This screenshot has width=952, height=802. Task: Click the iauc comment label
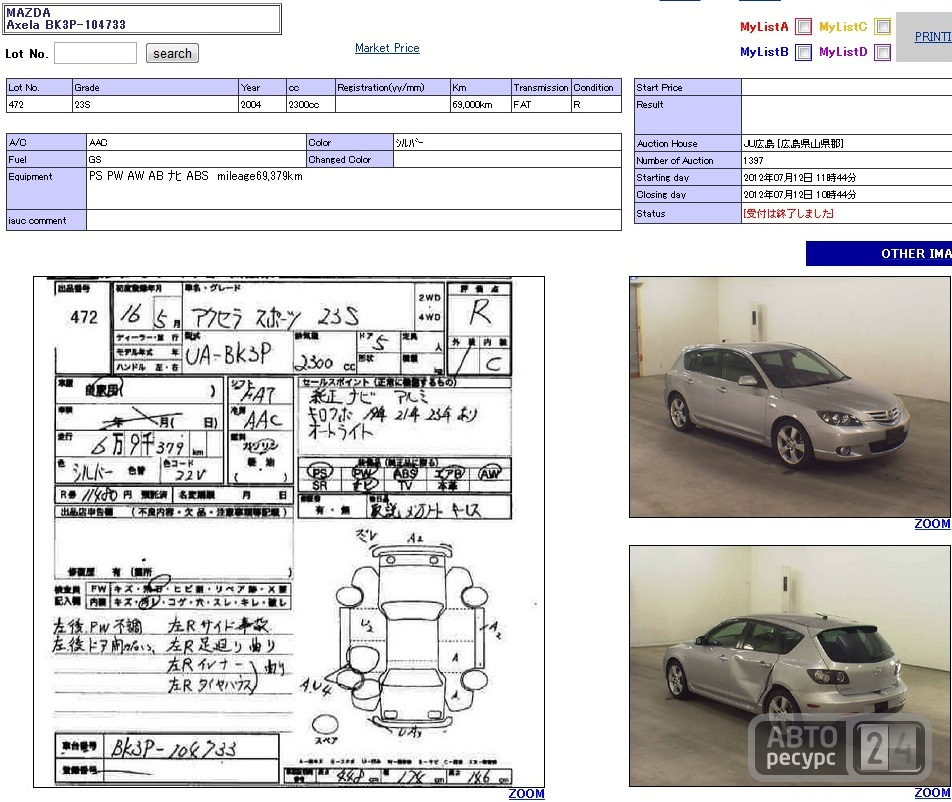(37, 220)
